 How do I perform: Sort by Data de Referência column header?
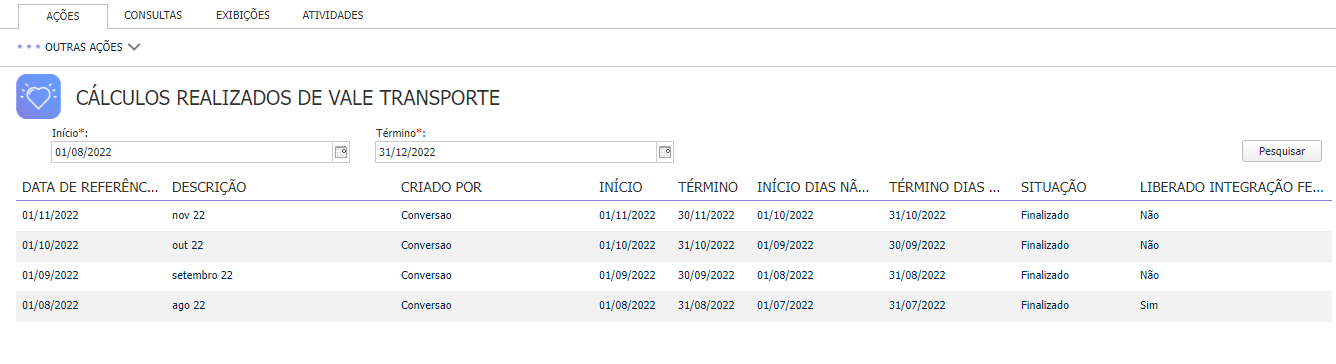pyautogui.click(x=90, y=187)
